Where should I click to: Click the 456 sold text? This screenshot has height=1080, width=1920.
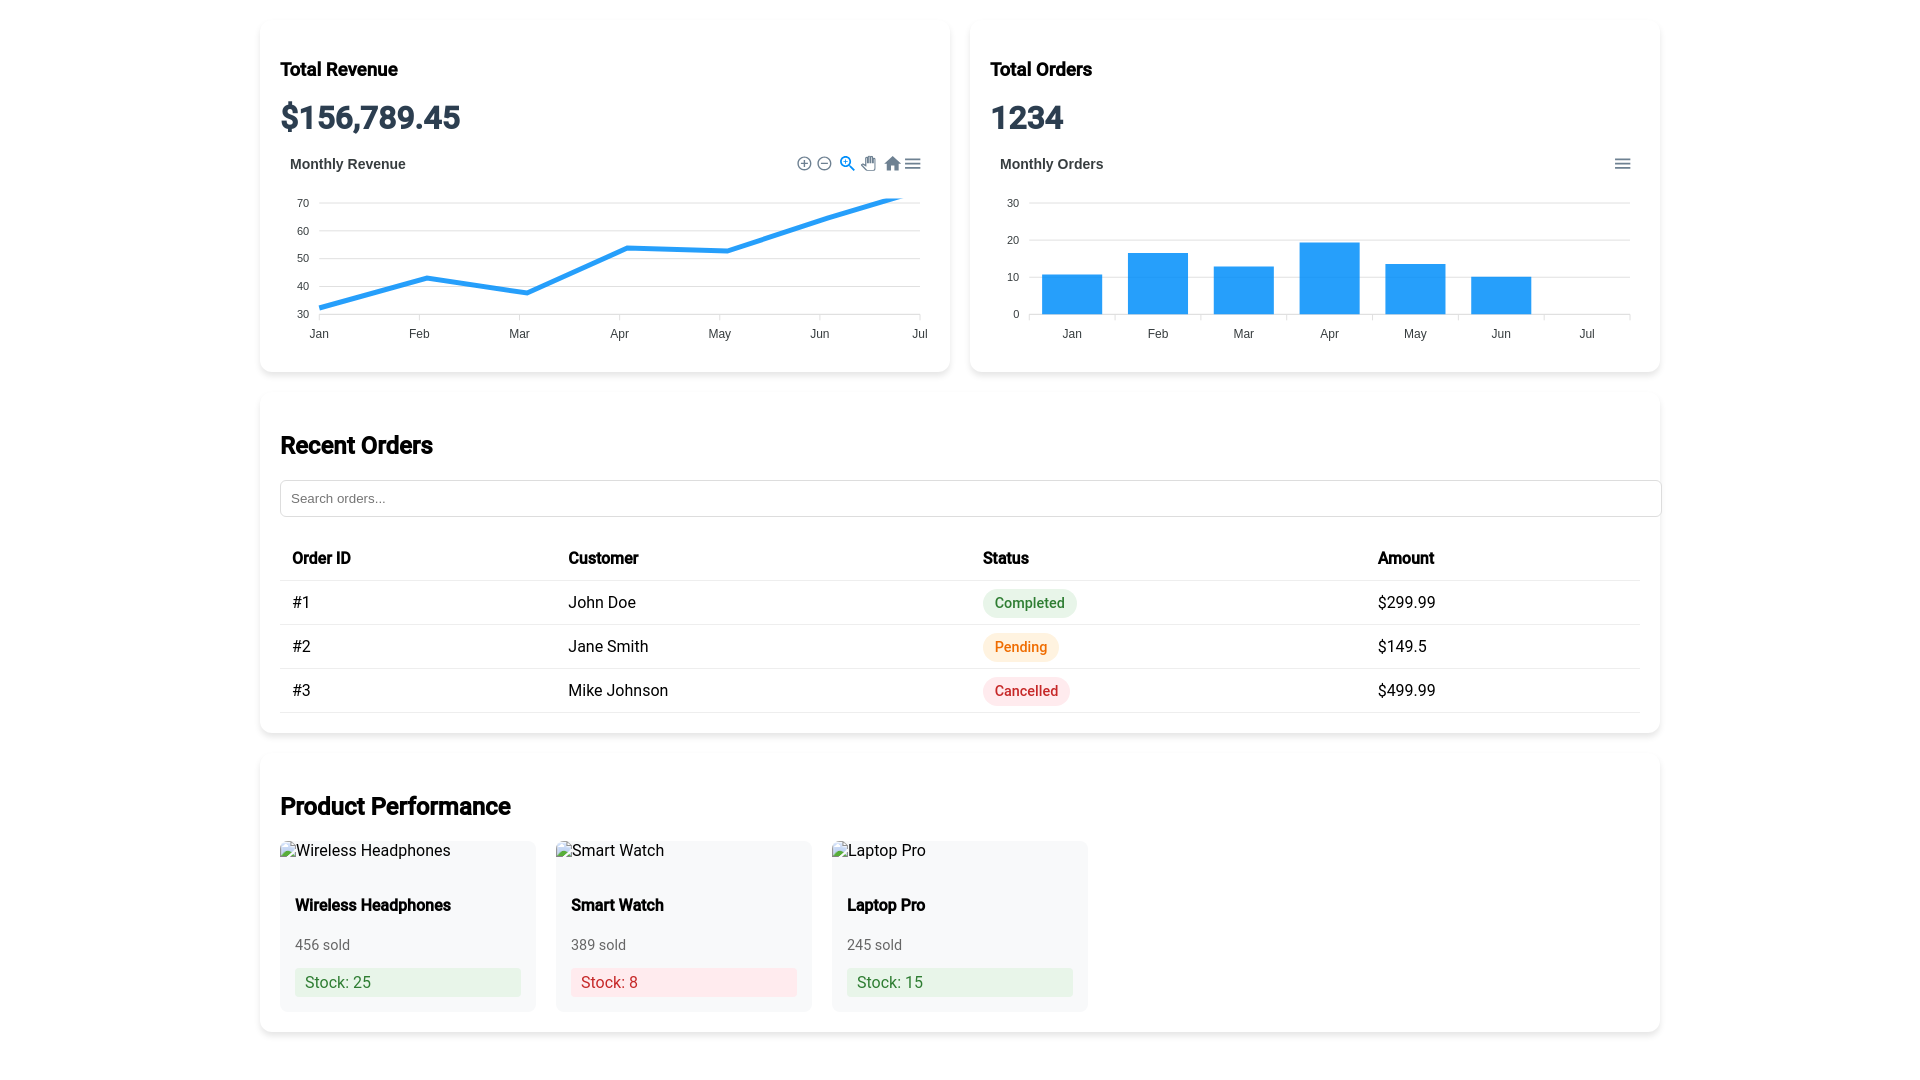click(x=322, y=945)
